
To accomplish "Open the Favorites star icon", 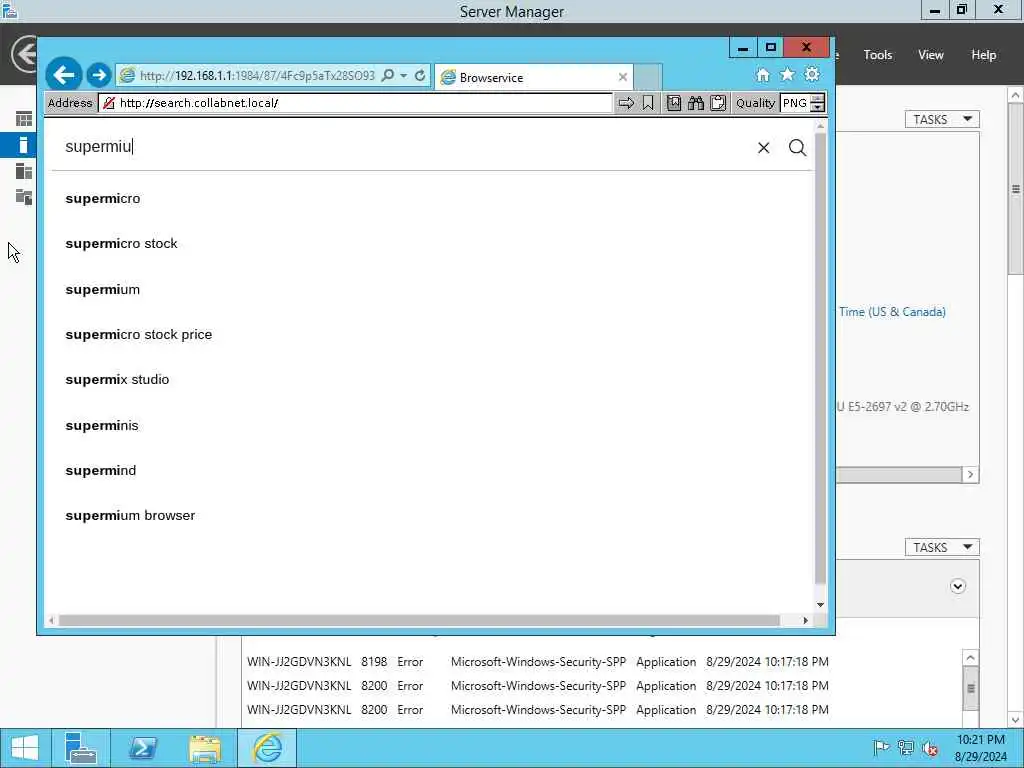I will point(788,74).
